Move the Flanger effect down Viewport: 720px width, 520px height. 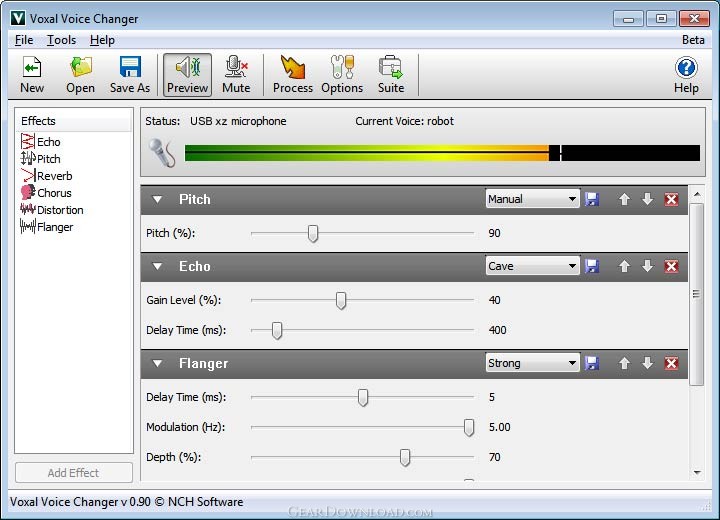coord(647,363)
